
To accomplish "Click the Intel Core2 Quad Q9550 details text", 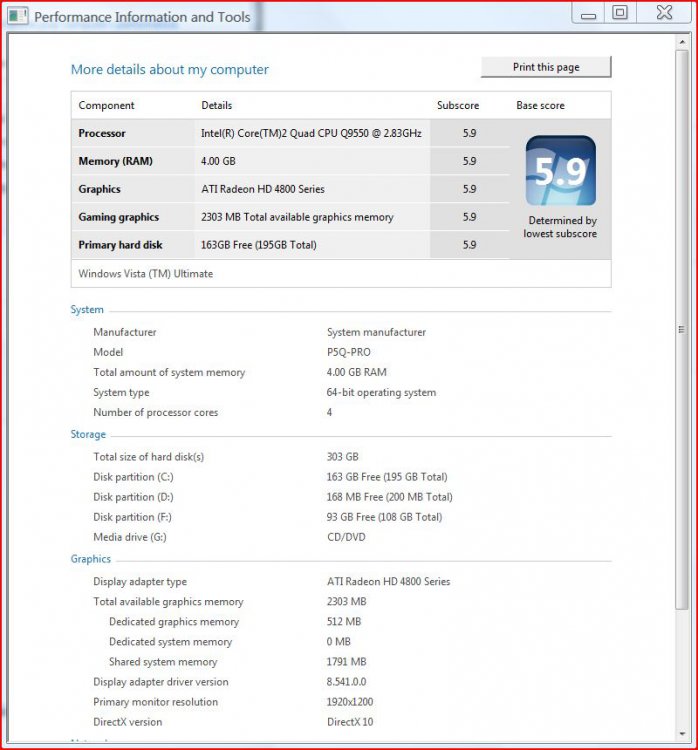I will [311, 133].
